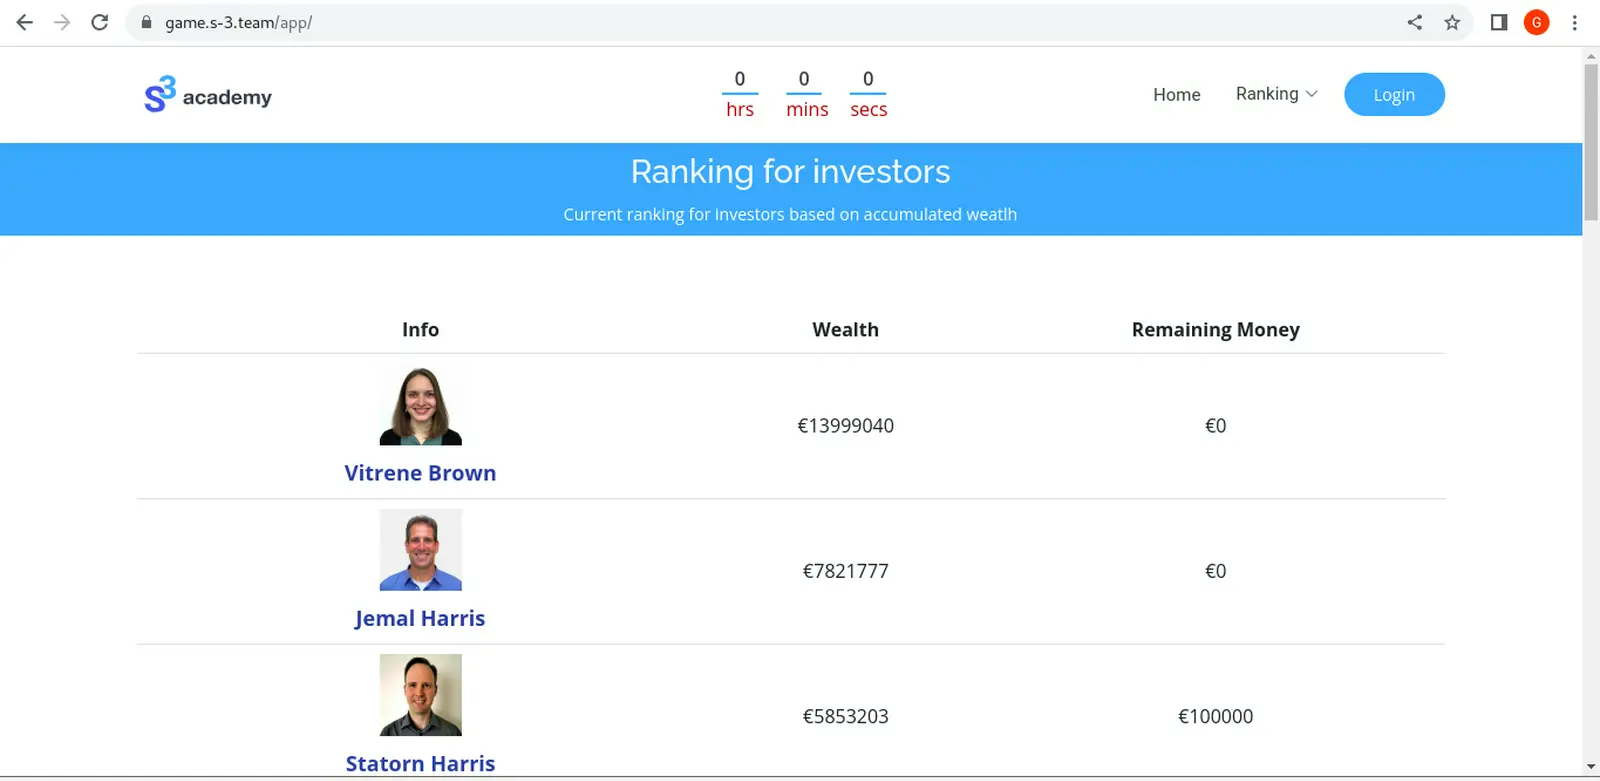Click the page scrollbar thumb
Viewport: 1600px width, 781px height.
pyautogui.click(x=1591, y=142)
